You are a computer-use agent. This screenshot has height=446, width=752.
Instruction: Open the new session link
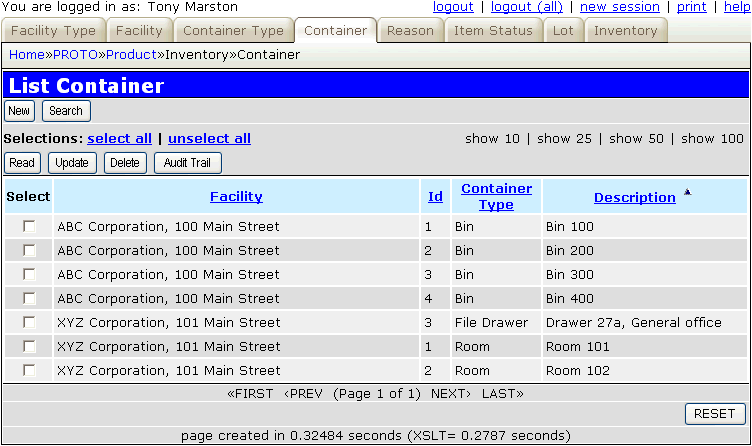coord(620,7)
